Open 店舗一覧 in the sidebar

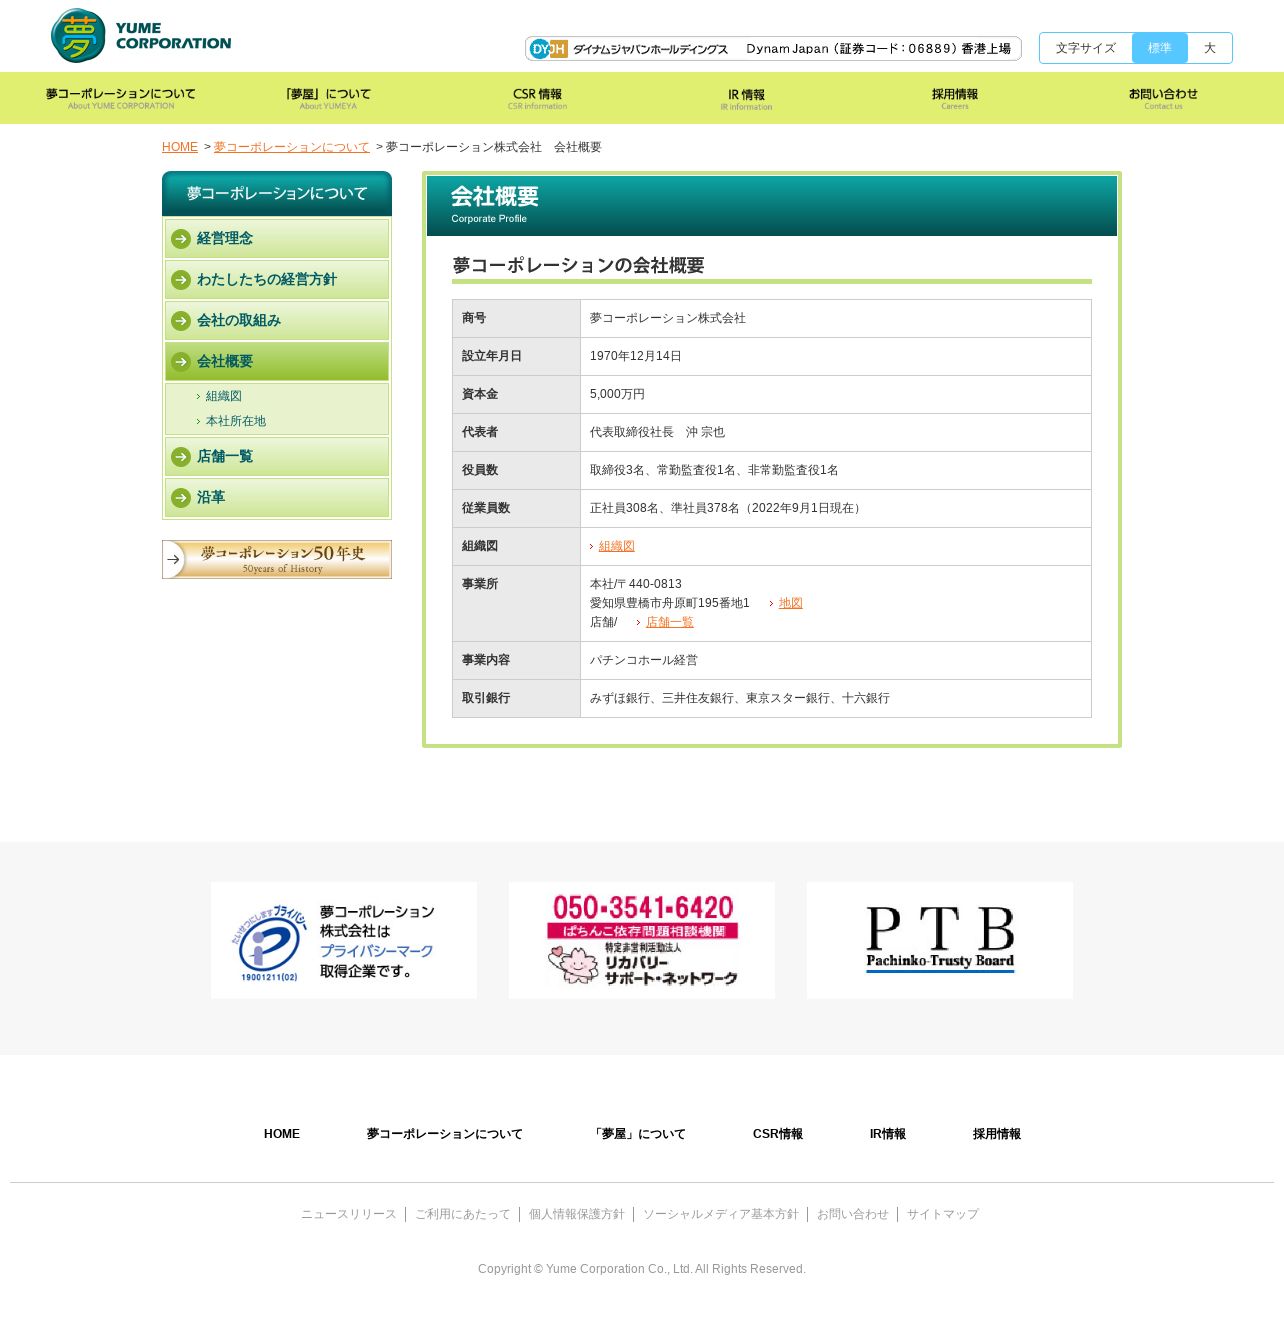277,457
